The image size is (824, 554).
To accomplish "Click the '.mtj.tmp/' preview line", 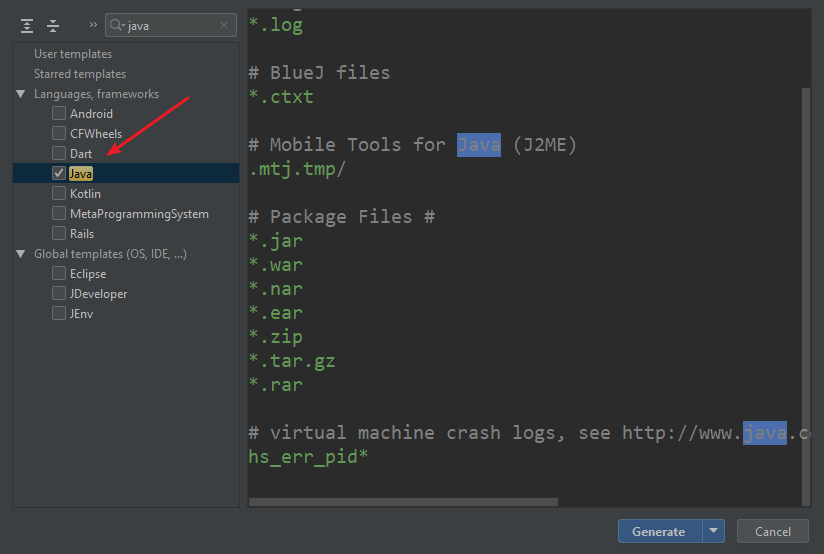I will pos(297,169).
